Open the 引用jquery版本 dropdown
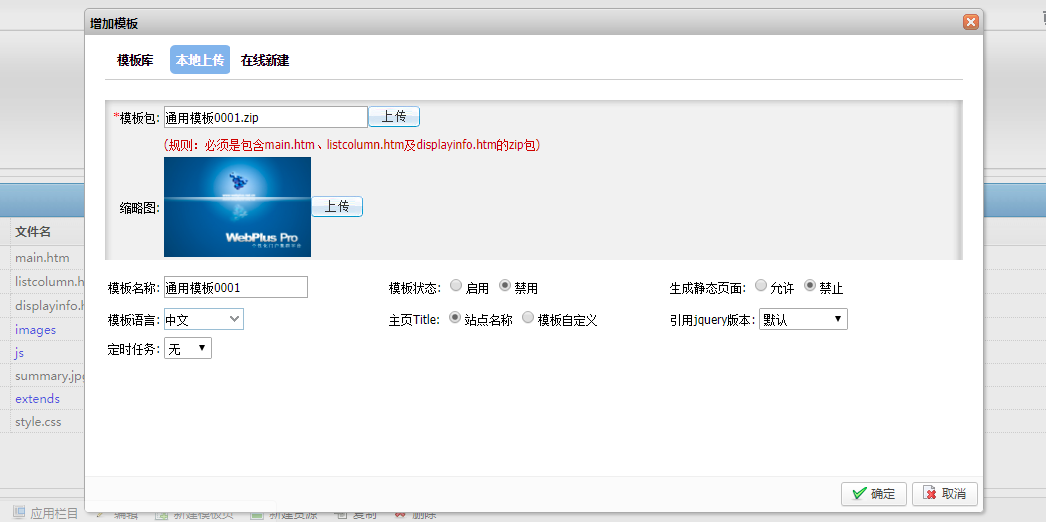 point(803,319)
